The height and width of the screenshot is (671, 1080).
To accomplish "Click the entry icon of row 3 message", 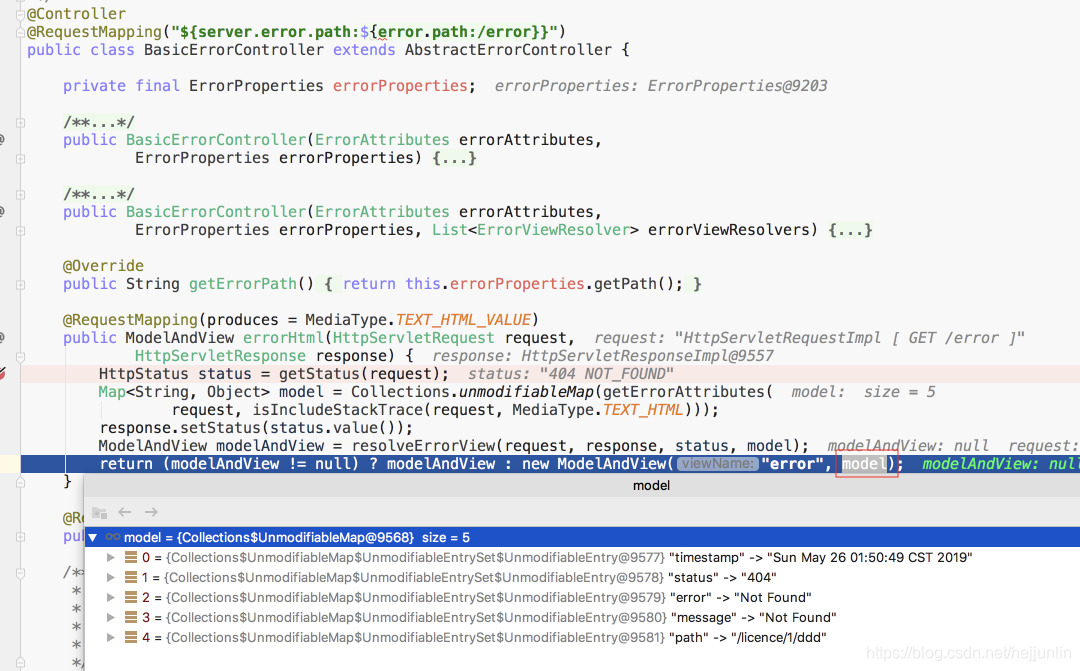I will [x=131, y=617].
